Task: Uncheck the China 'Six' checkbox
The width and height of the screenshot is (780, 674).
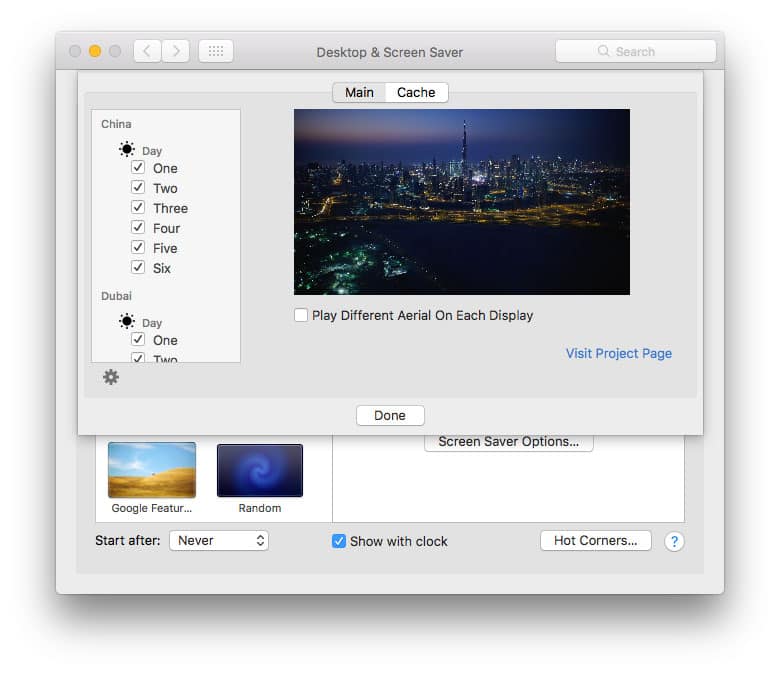Action: click(x=138, y=268)
